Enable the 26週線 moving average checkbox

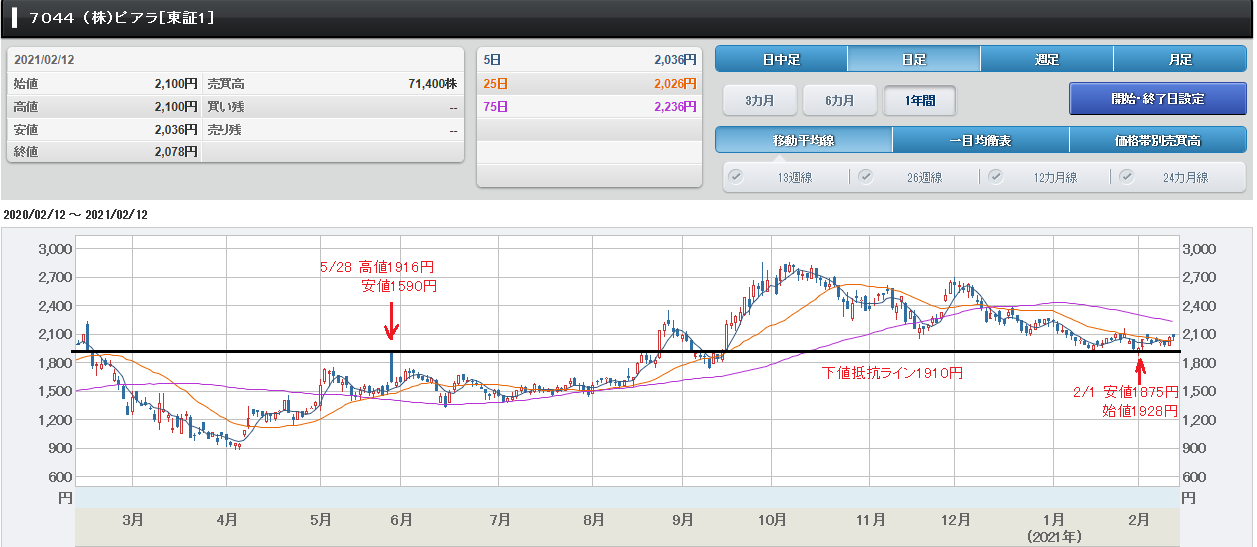tap(866, 177)
